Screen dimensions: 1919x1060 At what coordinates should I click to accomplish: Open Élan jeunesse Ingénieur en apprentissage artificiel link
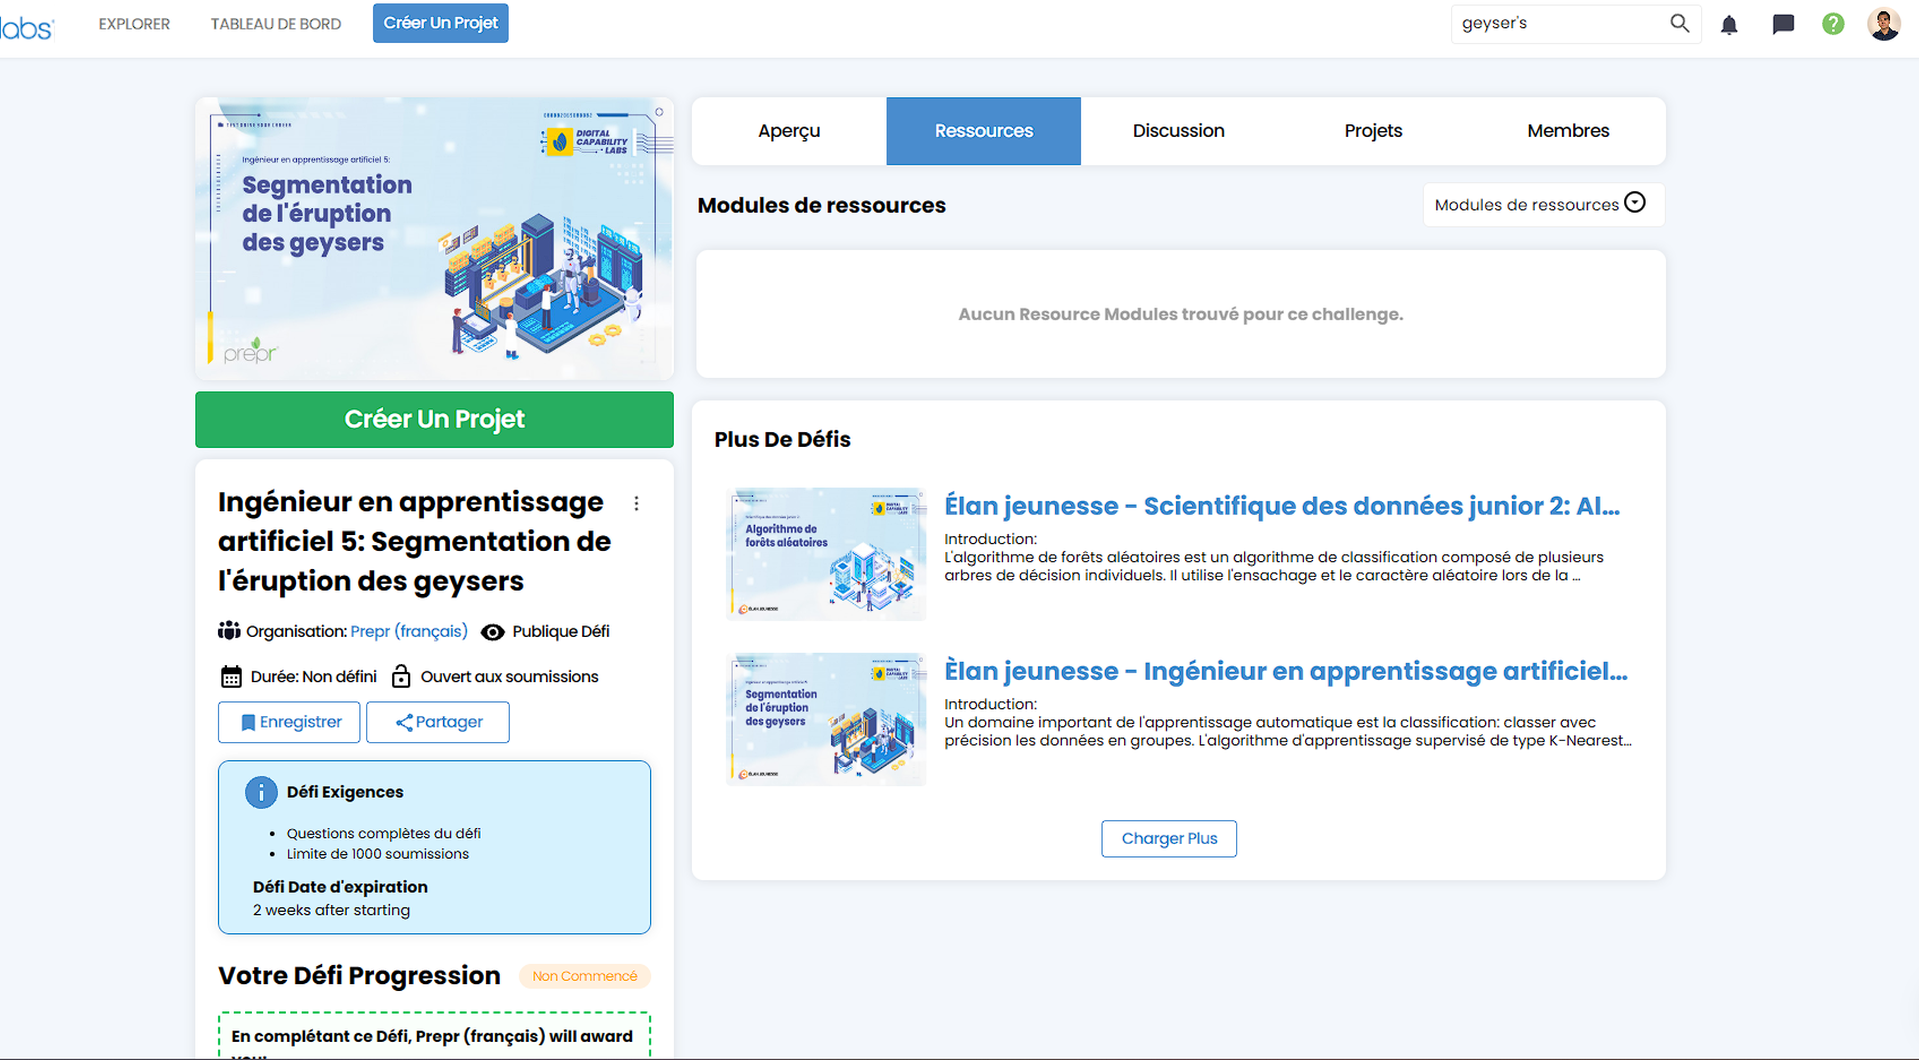click(1286, 671)
